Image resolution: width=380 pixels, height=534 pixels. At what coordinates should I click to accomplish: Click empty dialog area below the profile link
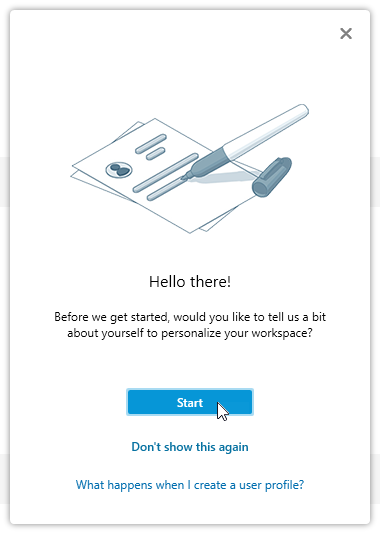[x=190, y=509]
